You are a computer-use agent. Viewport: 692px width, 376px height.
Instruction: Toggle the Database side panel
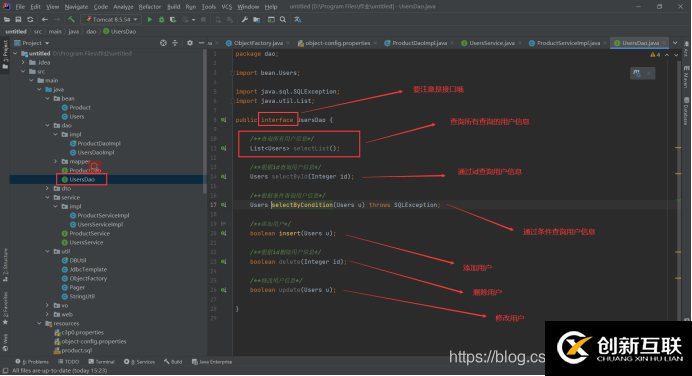coord(686,111)
